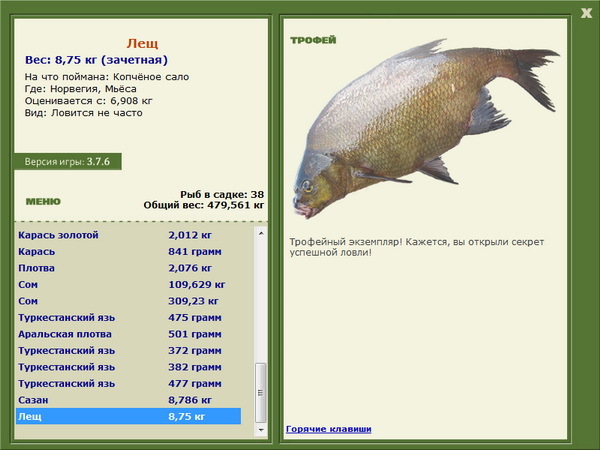
Task: Select Аральская плотва 501 грамм row
Action: coord(129,334)
